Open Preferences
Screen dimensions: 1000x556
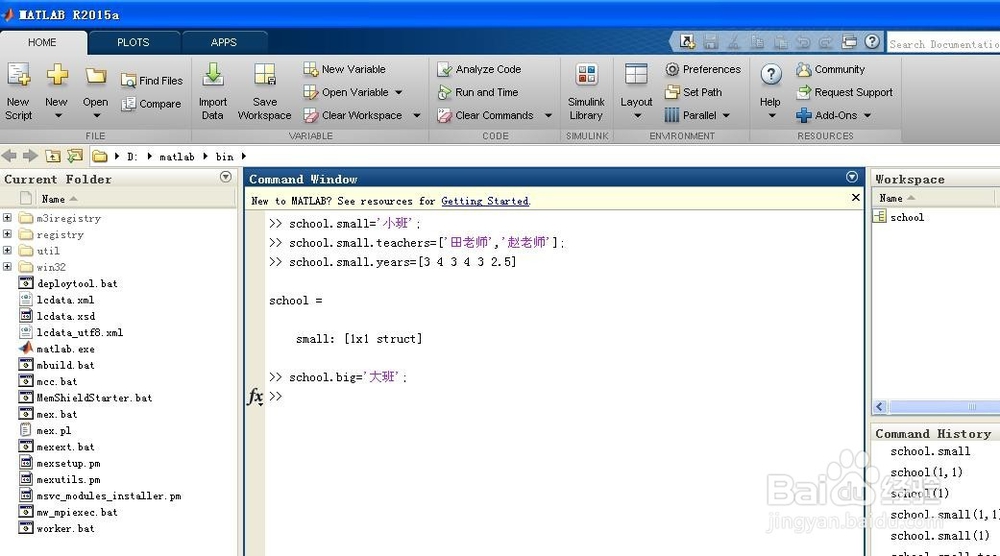[x=703, y=69]
